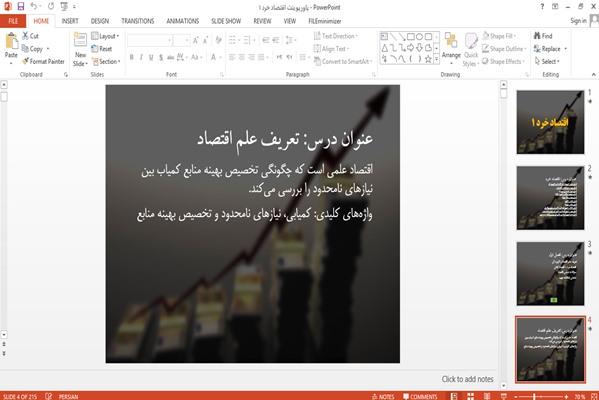Switch to DESIGN tab
Screen dimensions: 599x400
[x=100, y=21]
